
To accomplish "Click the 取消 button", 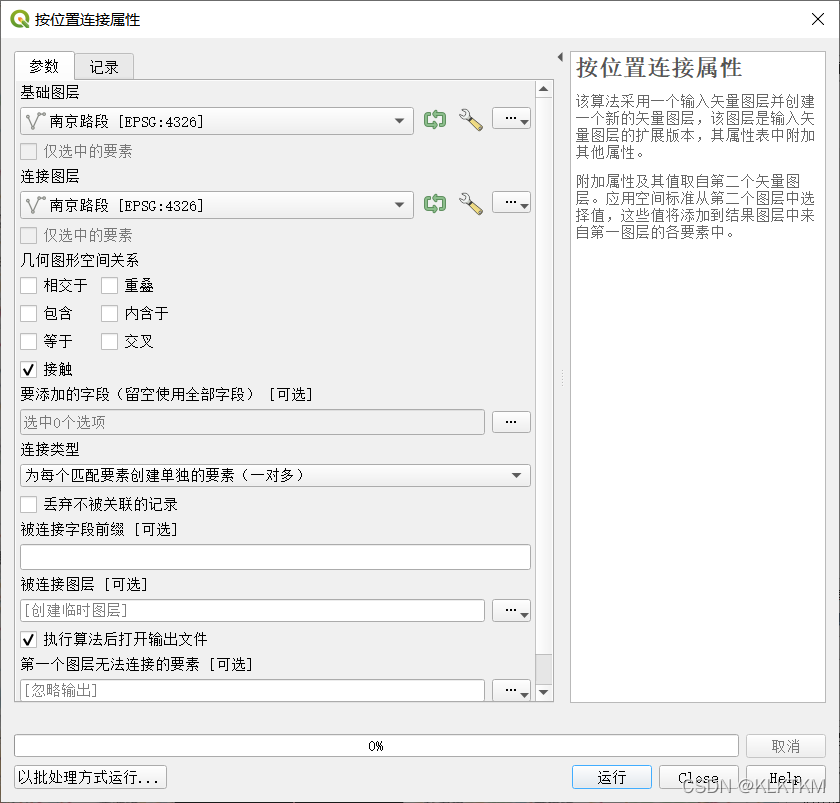I will coord(785,746).
